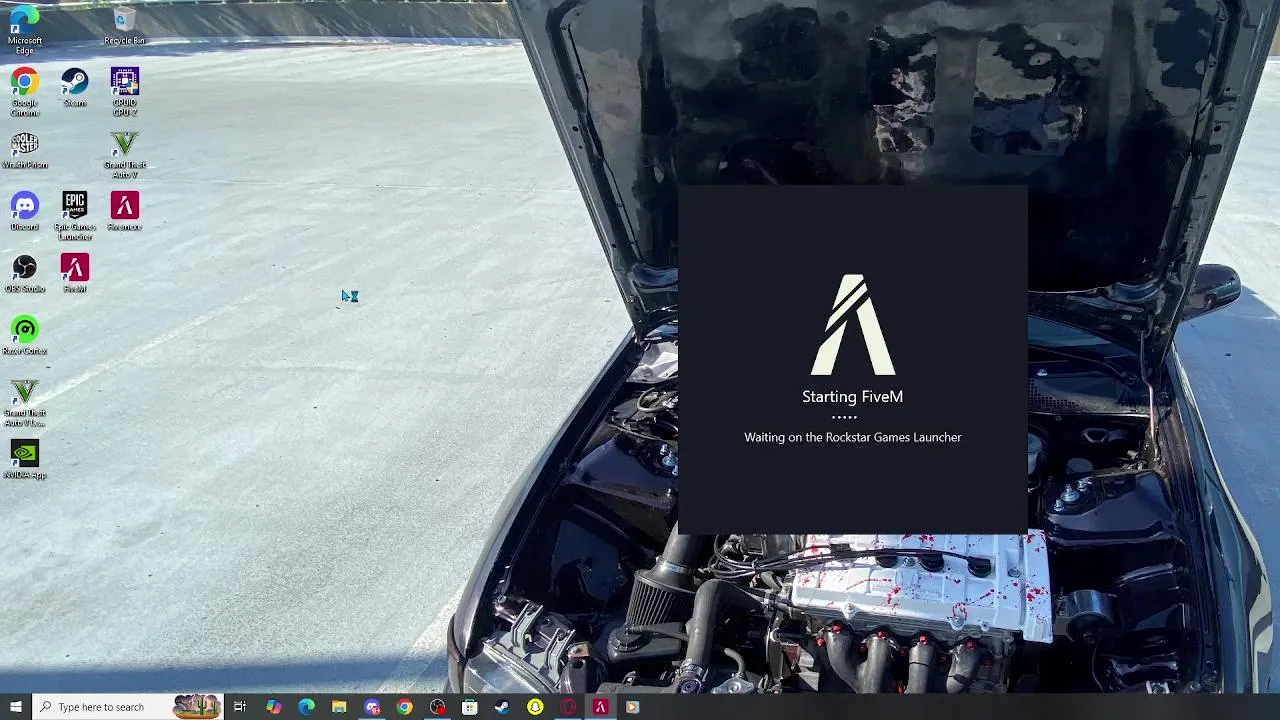The image size is (1280, 720).
Task: Open the orange media player taskbar icon
Action: coord(632,707)
